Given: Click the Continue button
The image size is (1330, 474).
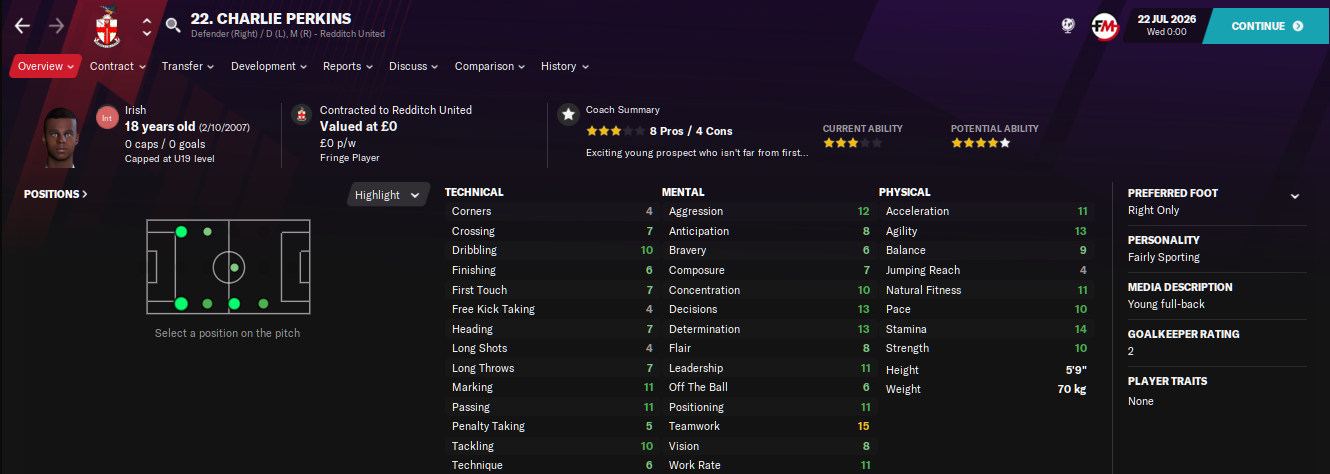Looking at the screenshot, I should coord(1266,26).
